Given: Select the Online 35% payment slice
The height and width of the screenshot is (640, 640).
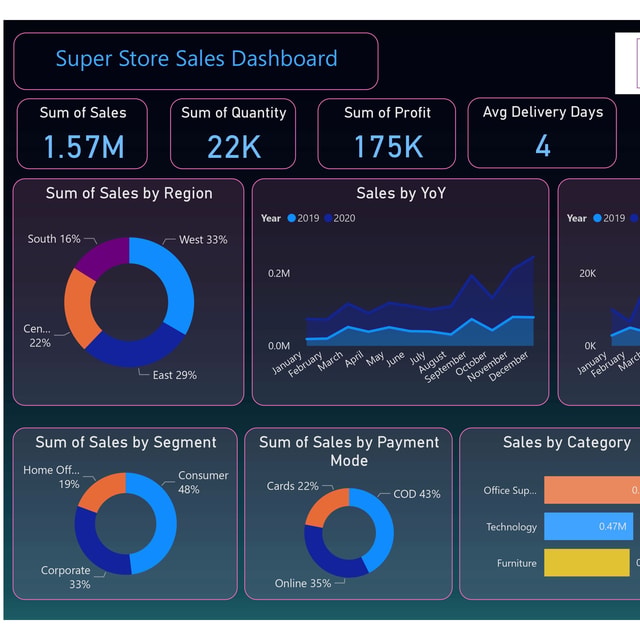Looking at the screenshot, I should [x=327, y=557].
